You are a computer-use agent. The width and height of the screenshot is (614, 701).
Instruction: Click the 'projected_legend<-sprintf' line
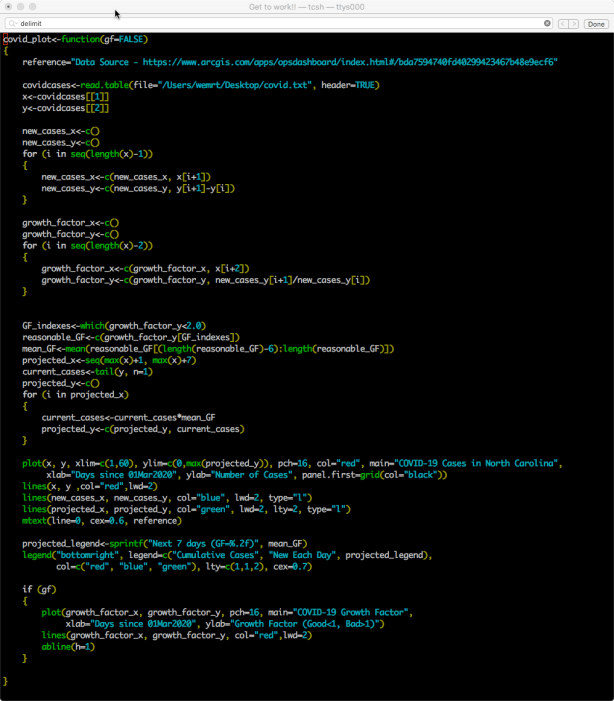point(165,544)
